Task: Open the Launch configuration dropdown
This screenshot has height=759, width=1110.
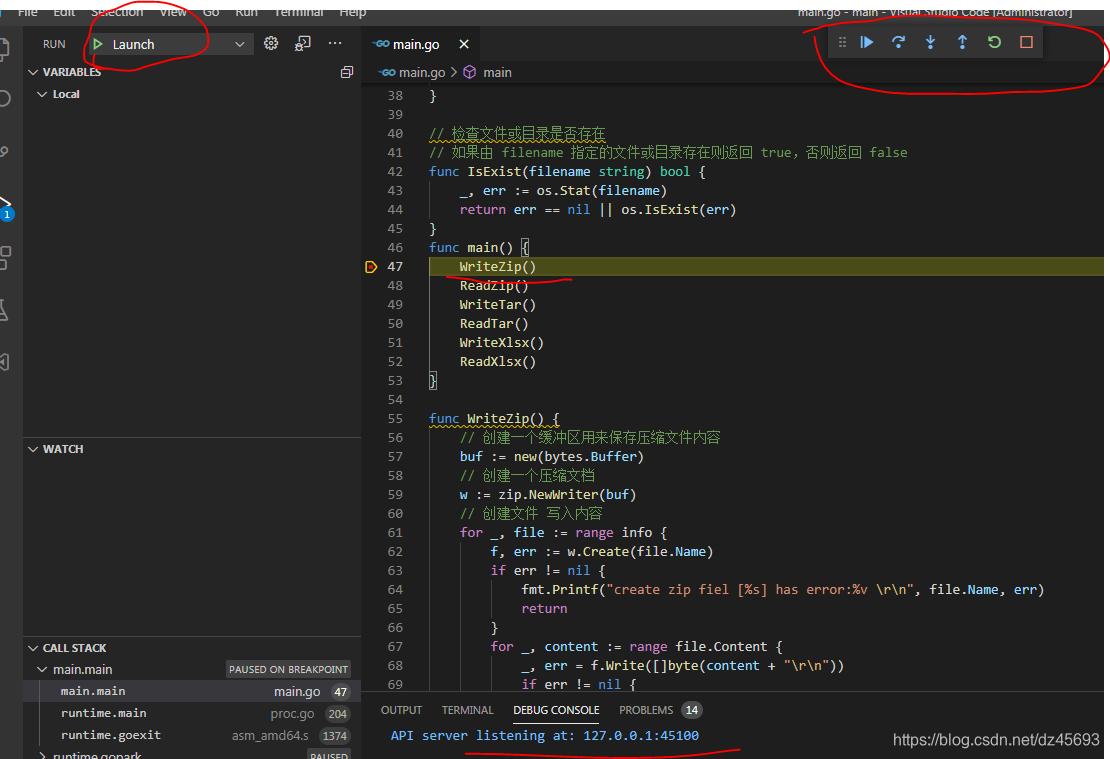Action: 238,43
